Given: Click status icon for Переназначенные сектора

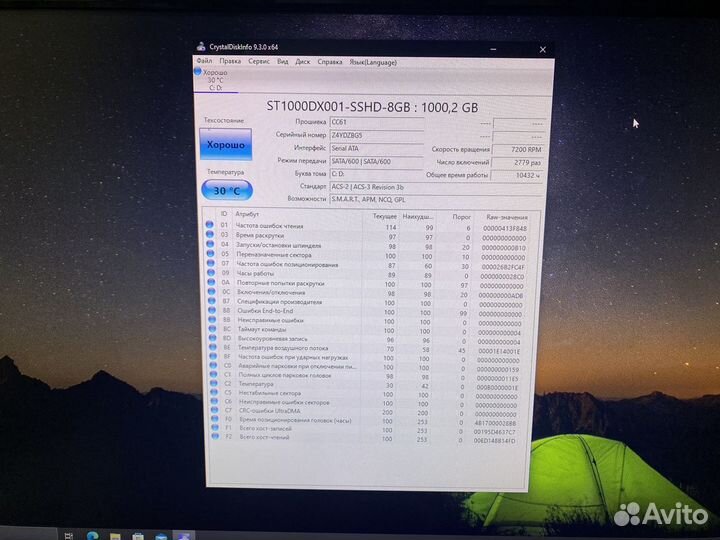Looking at the screenshot, I should click(211, 253).
